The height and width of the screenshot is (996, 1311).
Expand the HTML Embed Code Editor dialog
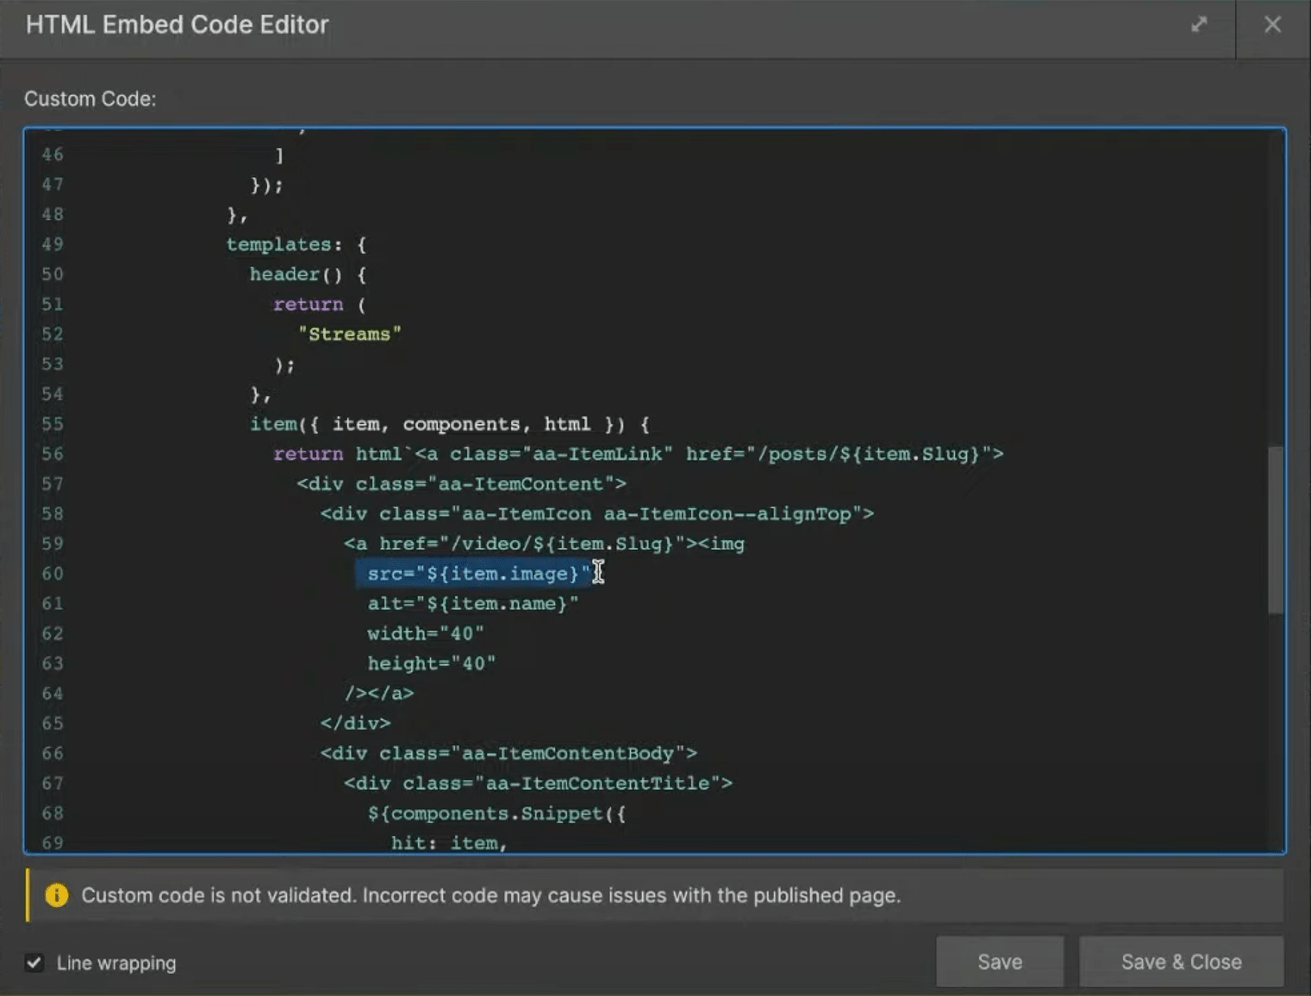tap(1199, 24)
